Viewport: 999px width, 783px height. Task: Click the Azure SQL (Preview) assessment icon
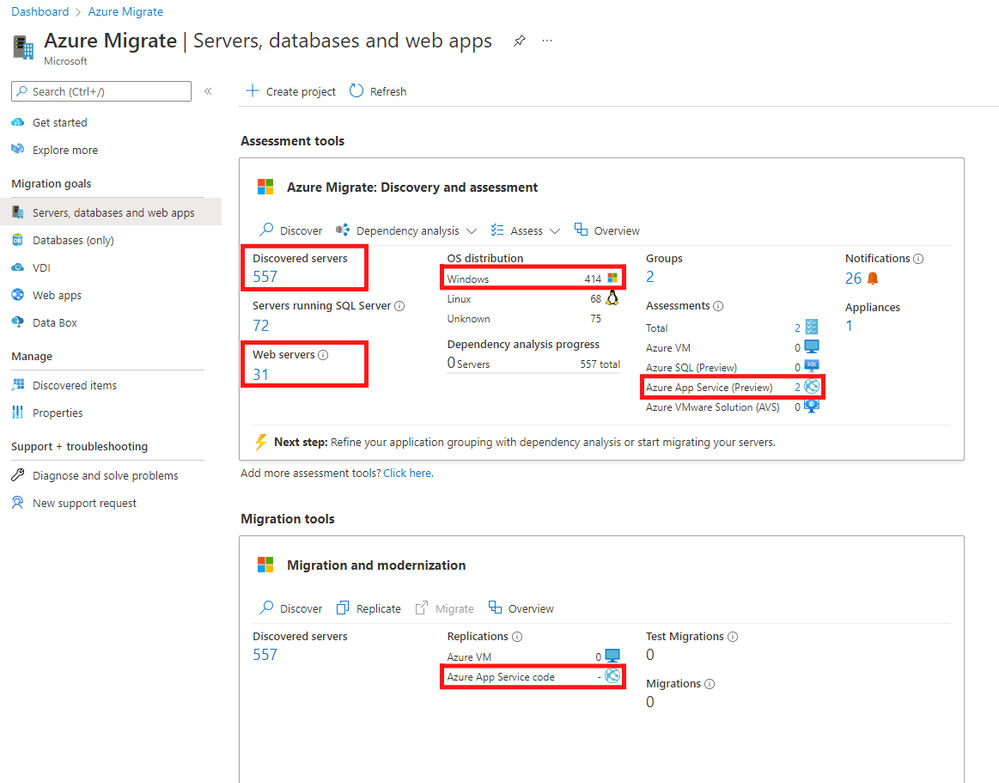point(812,366)
